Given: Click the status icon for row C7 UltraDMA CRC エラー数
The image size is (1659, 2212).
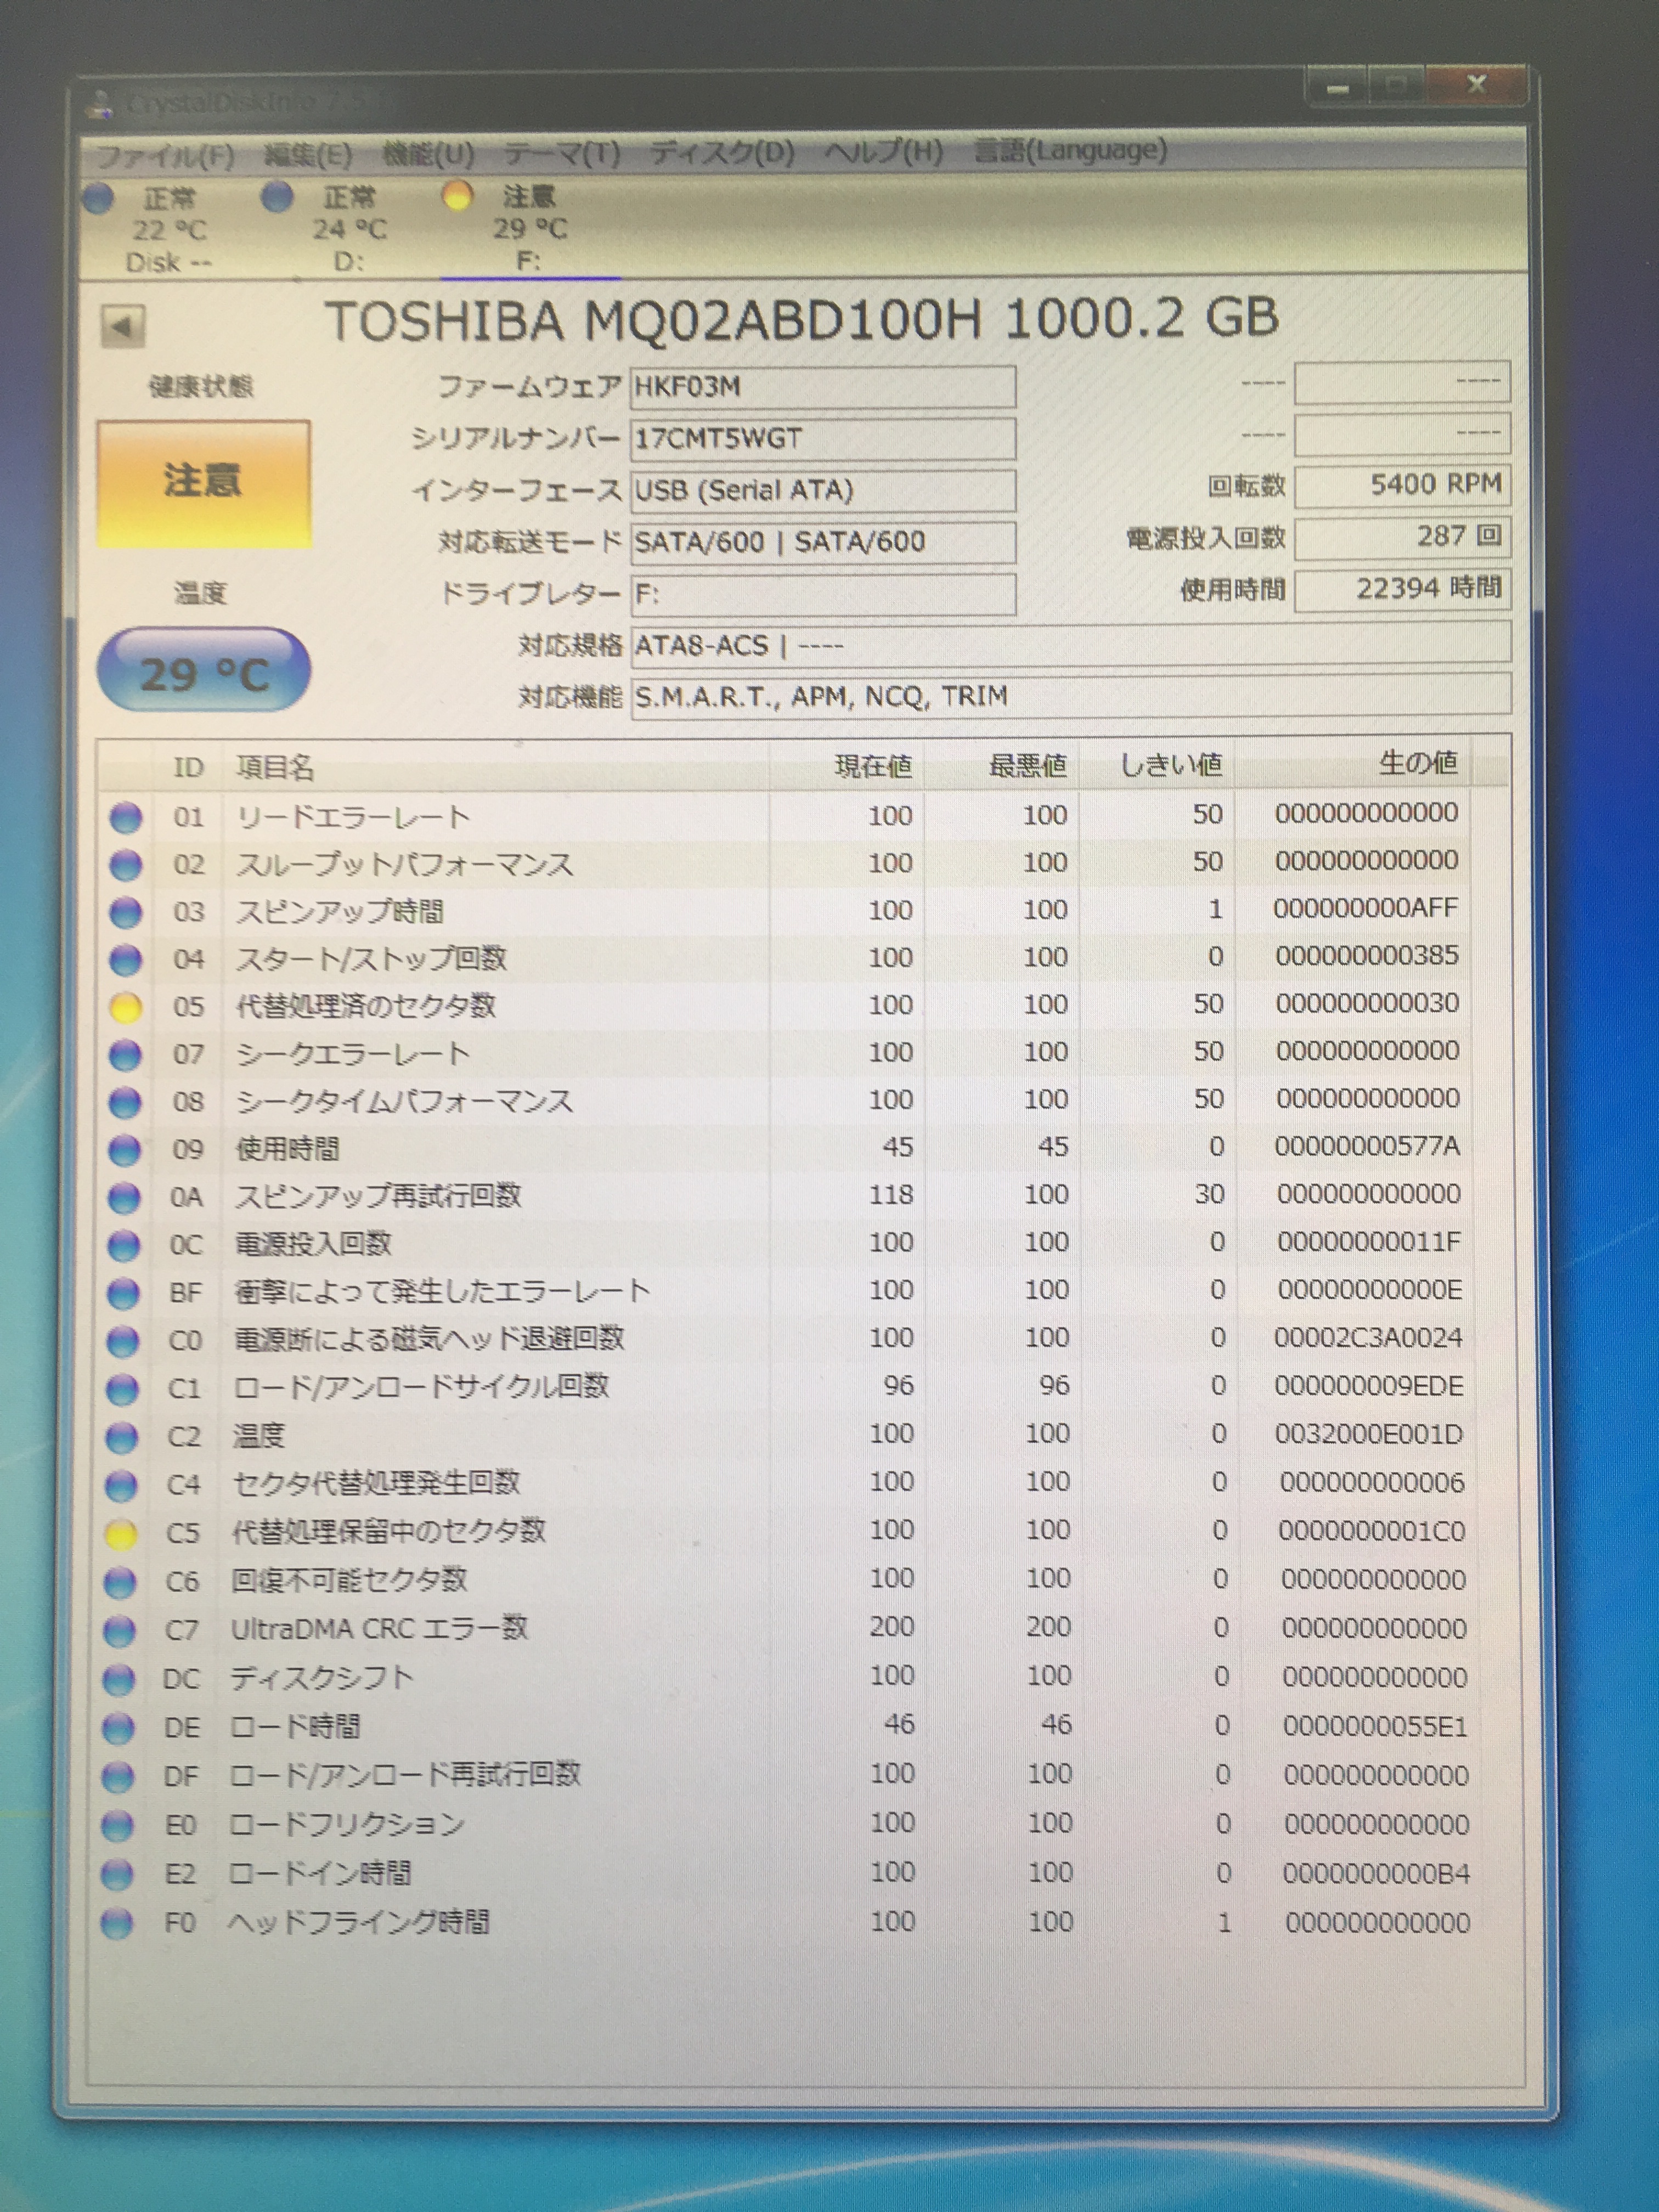Looking at the screenshot, I should (120, 1631).
